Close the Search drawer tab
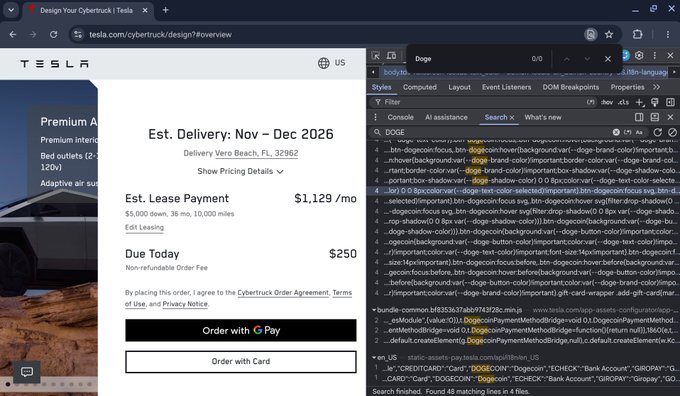 (512, 118)
